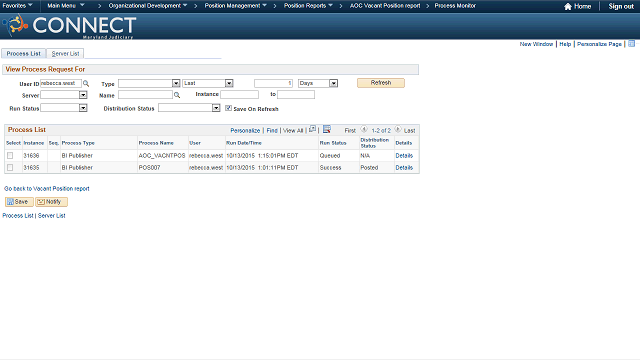Open the Server dropdown
The width and height of the screenshot is (640, 360).
[x=83, y=95]
